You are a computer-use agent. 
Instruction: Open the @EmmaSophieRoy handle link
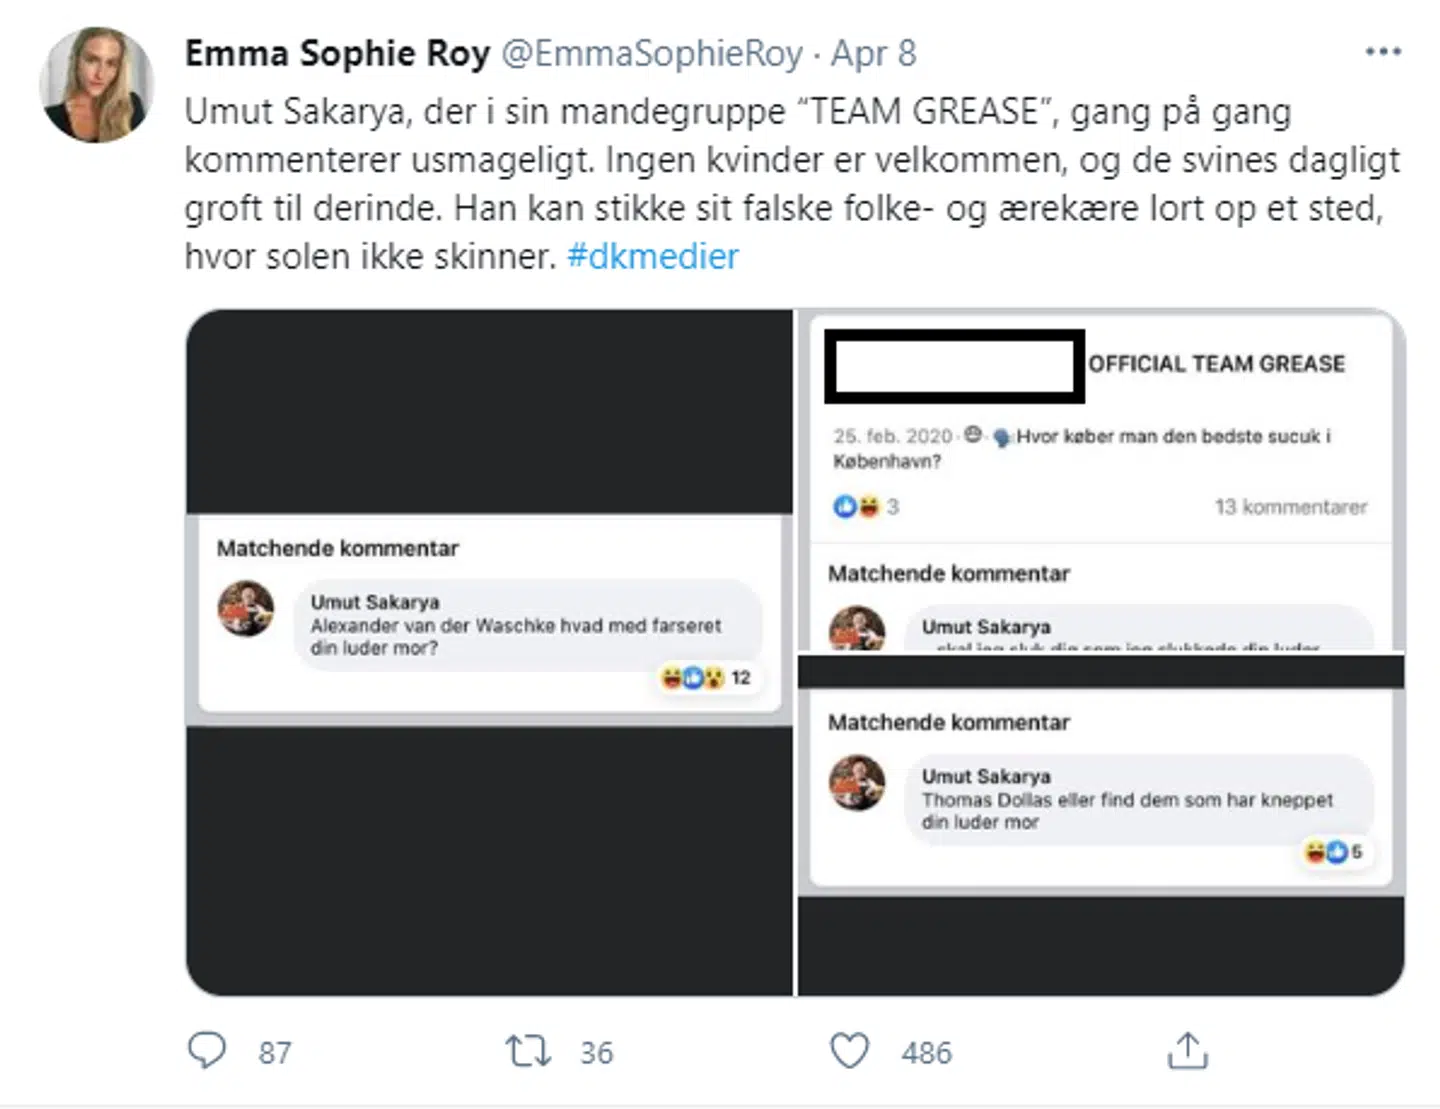(651, 53)
